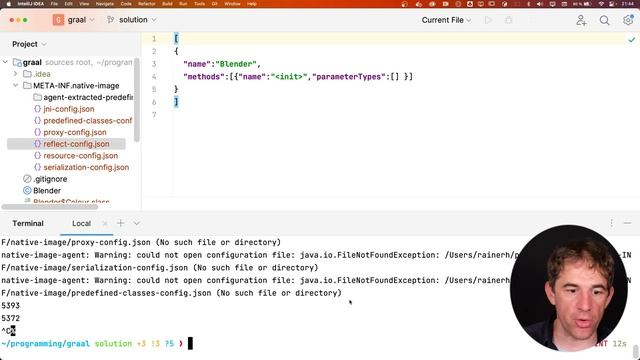Open terminal tool window options (three dots)

click(611, 223)
